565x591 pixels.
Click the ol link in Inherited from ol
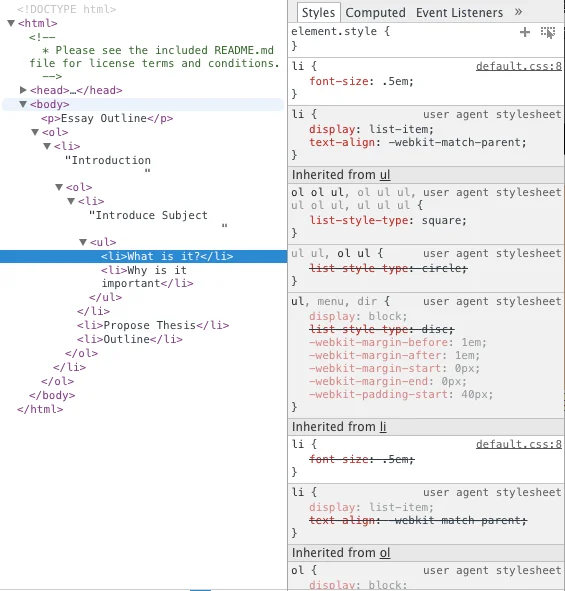pyautogui.click(x=385, y=553)
